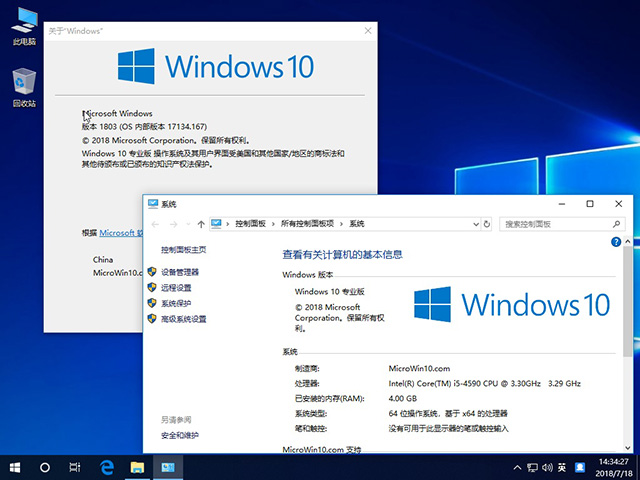Select 所有控制面板项 breadcrumb
The width and height of the screenshot is (640, 480).
click(x=307, y=224)
